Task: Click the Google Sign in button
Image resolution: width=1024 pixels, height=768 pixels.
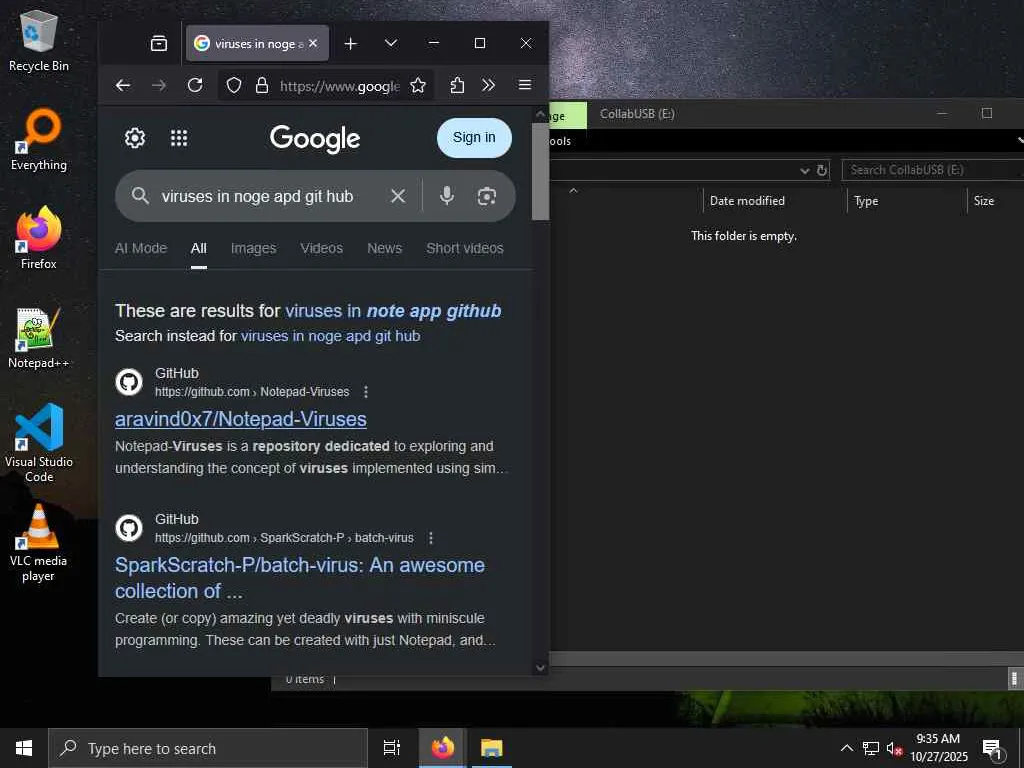Action: click(x=474, y=138)
